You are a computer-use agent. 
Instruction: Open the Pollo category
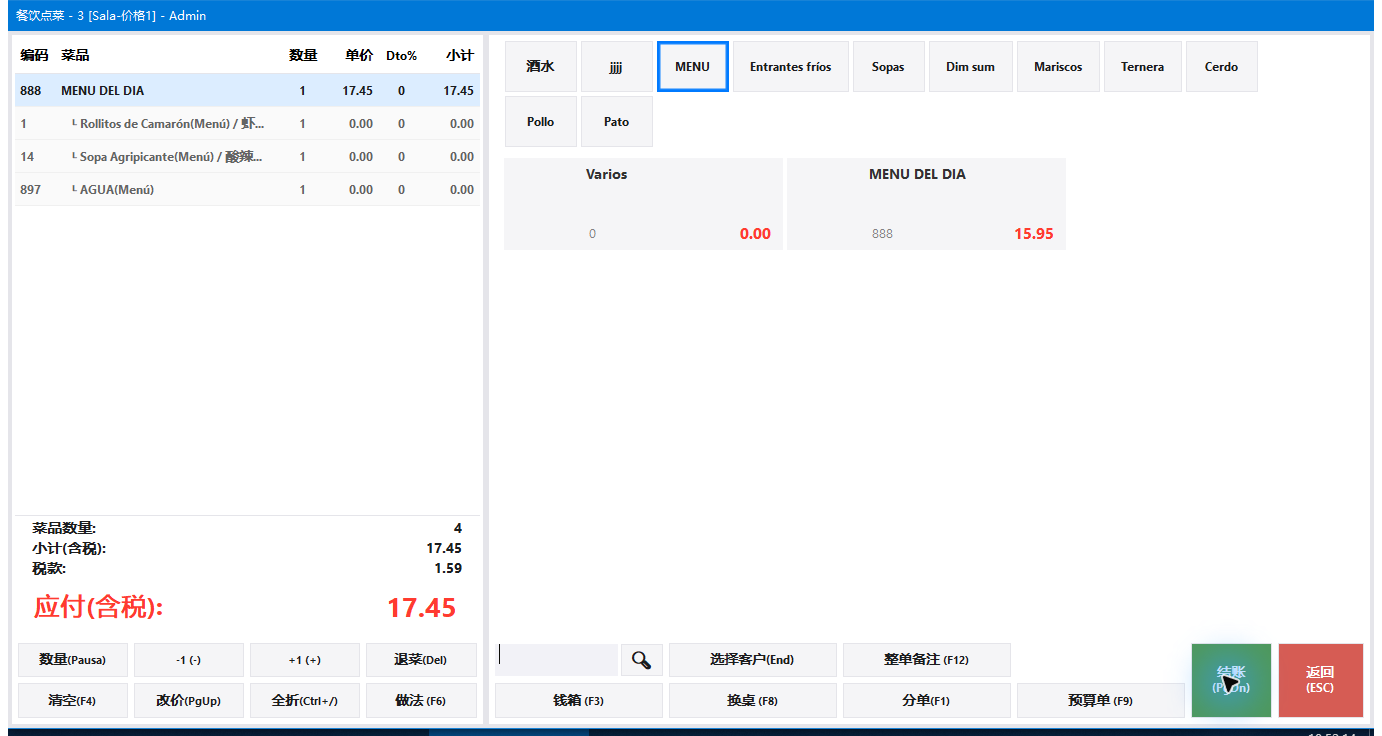[x=541, y=122]
